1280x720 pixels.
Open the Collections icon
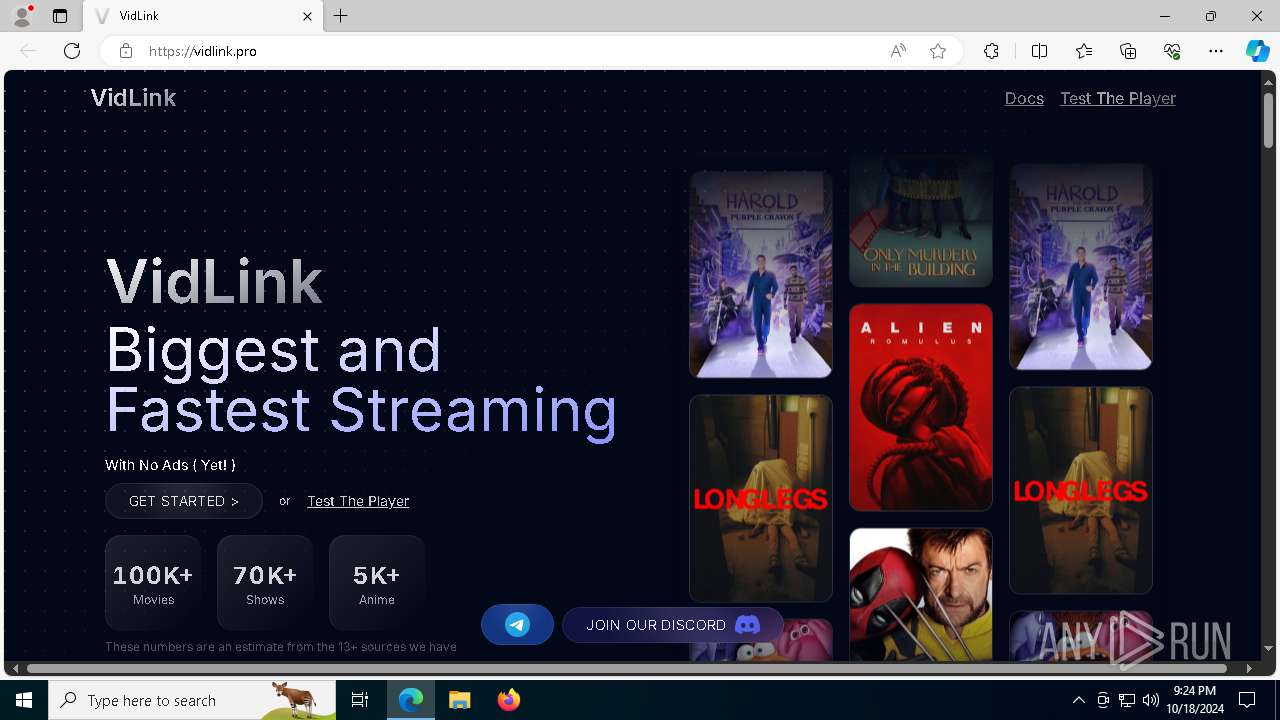(1128, 51)
